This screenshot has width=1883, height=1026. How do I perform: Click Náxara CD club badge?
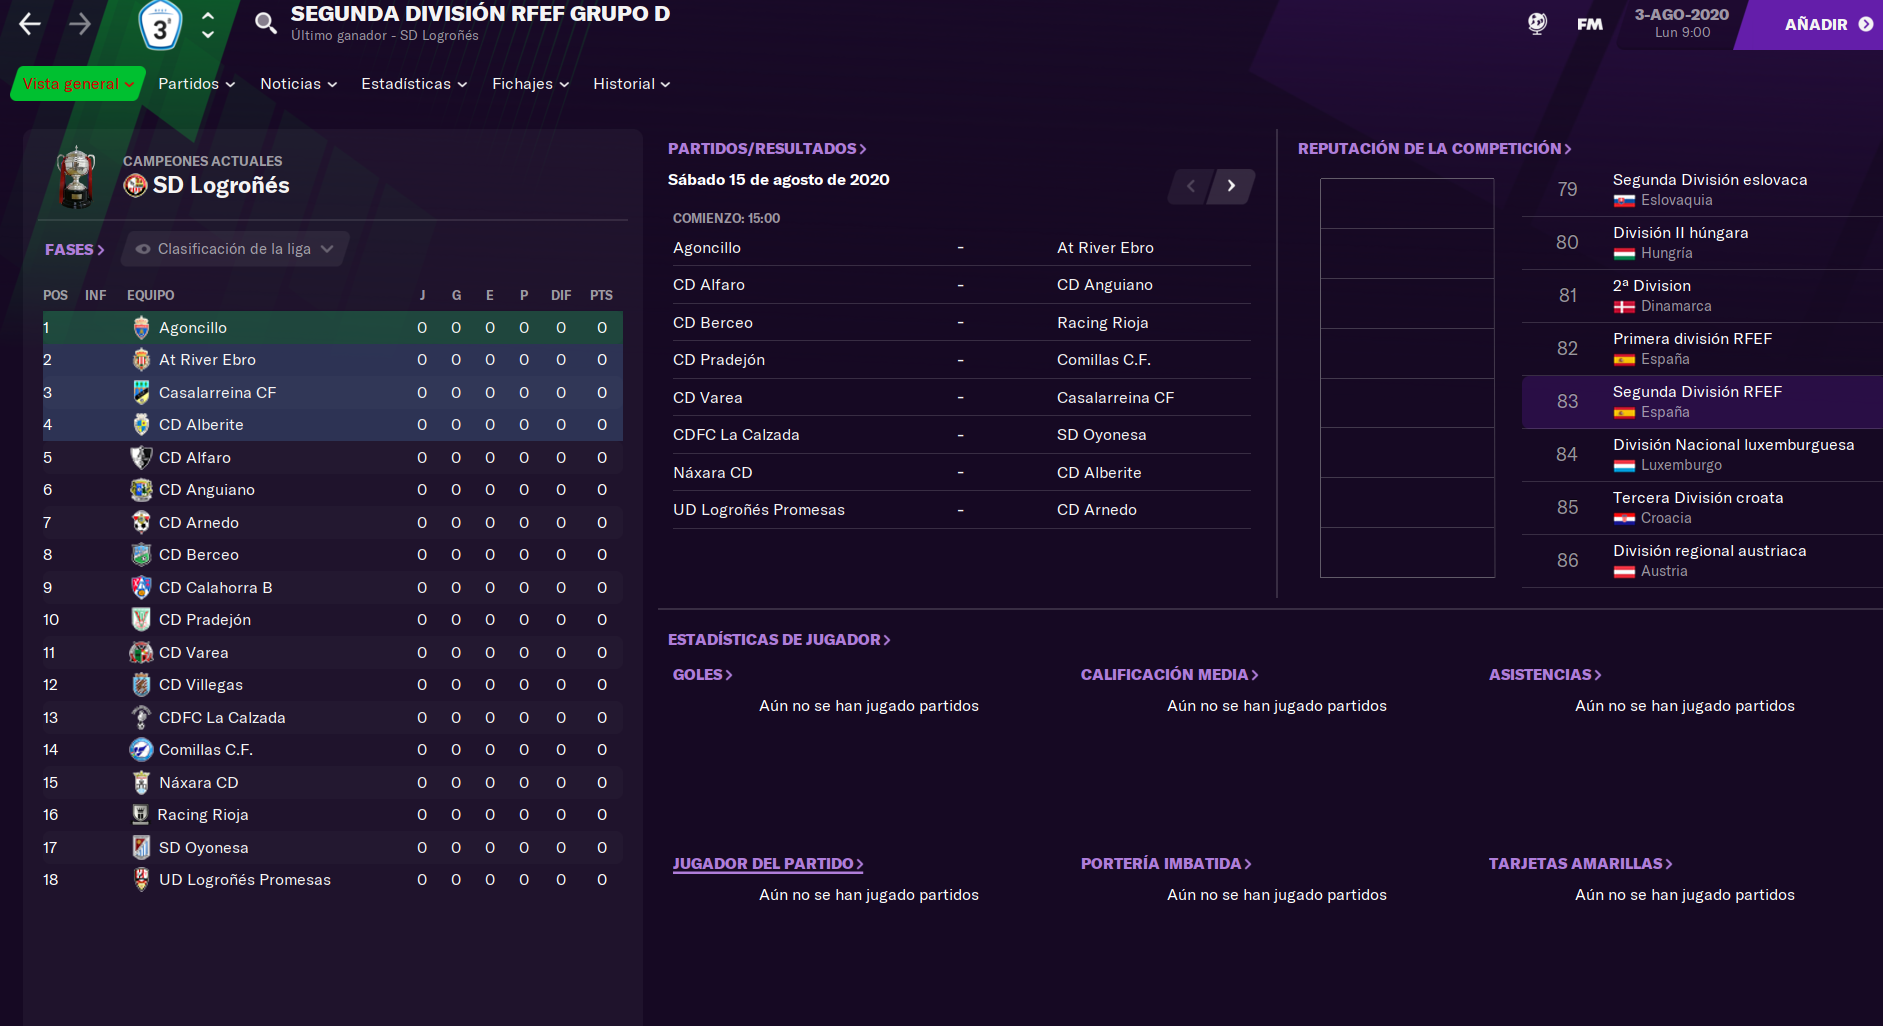tap(141, 782)
